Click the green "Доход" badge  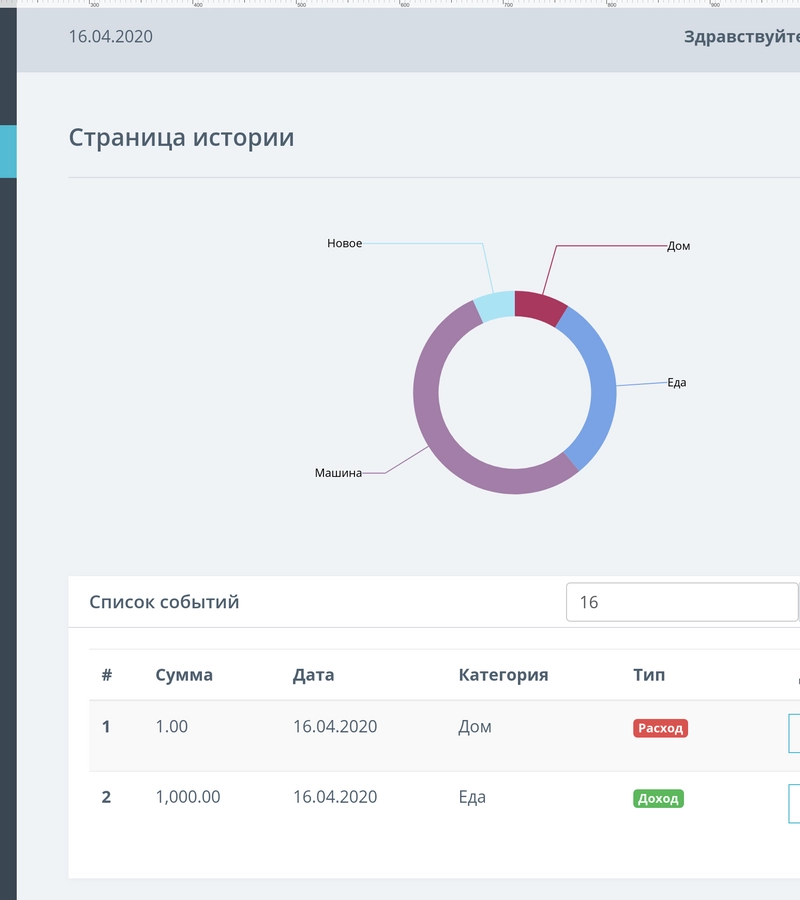pyautogui.click(x=658, y=798)
